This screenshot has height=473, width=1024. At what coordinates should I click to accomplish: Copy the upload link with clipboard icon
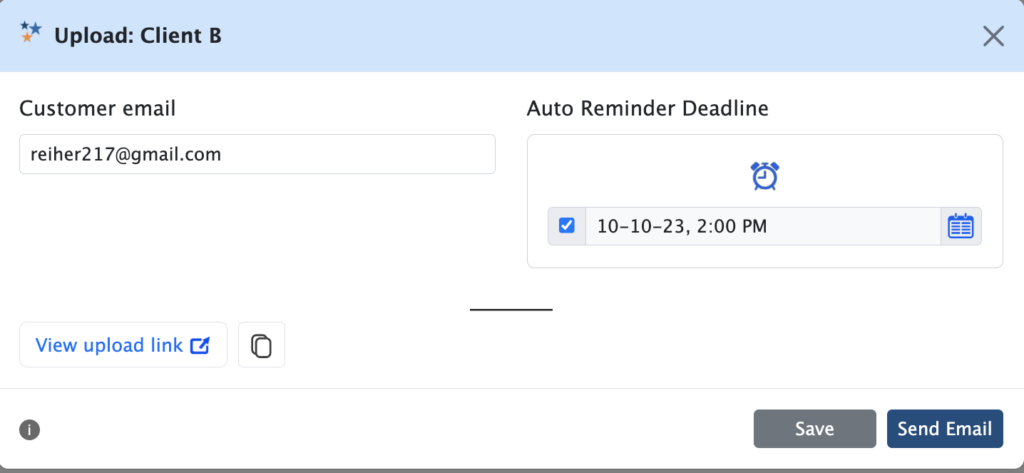point(261,346)
